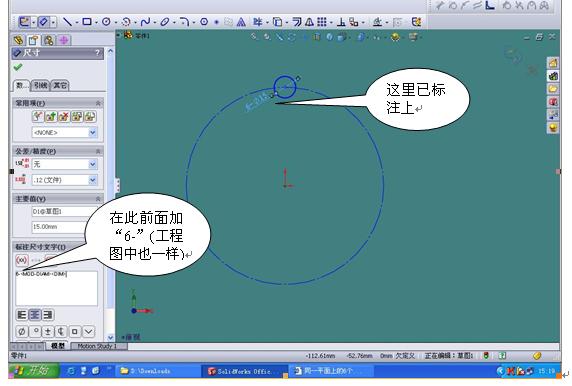
Task: Choose the Rectangle sketch tool
Action: [87, 22]
